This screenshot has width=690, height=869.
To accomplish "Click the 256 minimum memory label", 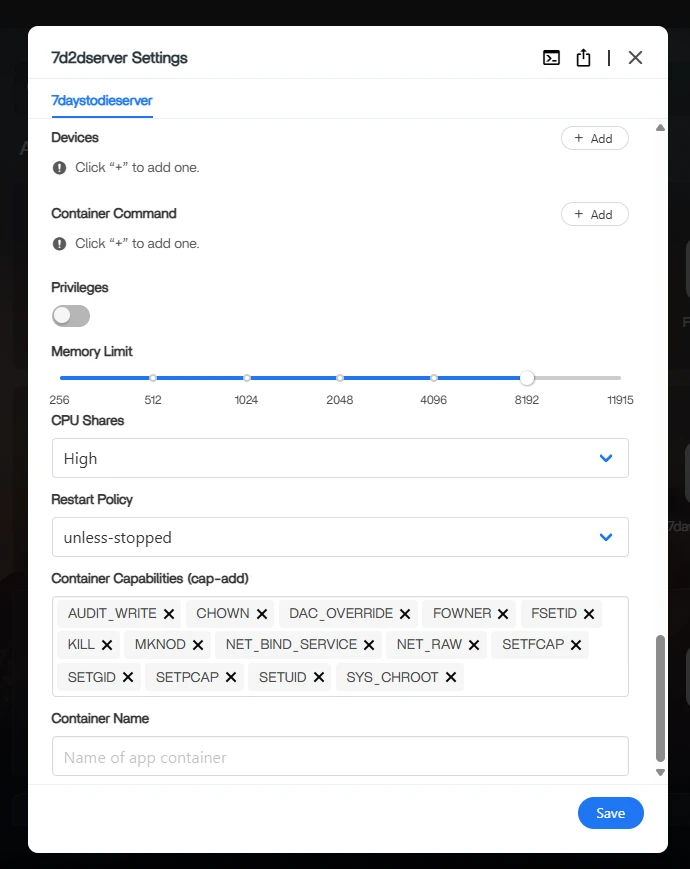I will (x=59, y=400).
